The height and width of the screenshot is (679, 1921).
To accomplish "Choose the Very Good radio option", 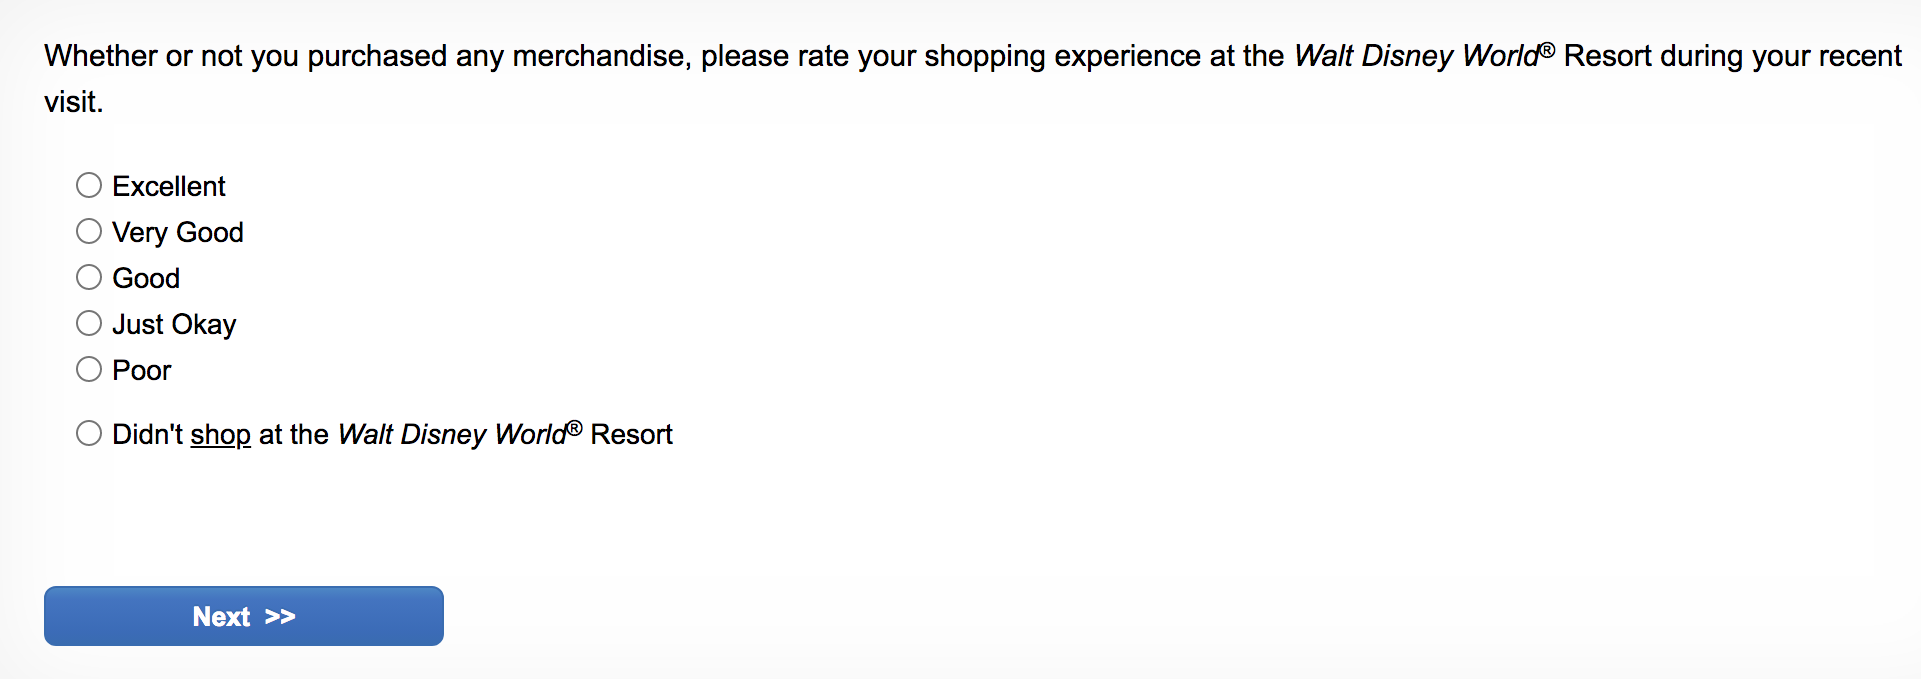I will [x=89, y=231].
